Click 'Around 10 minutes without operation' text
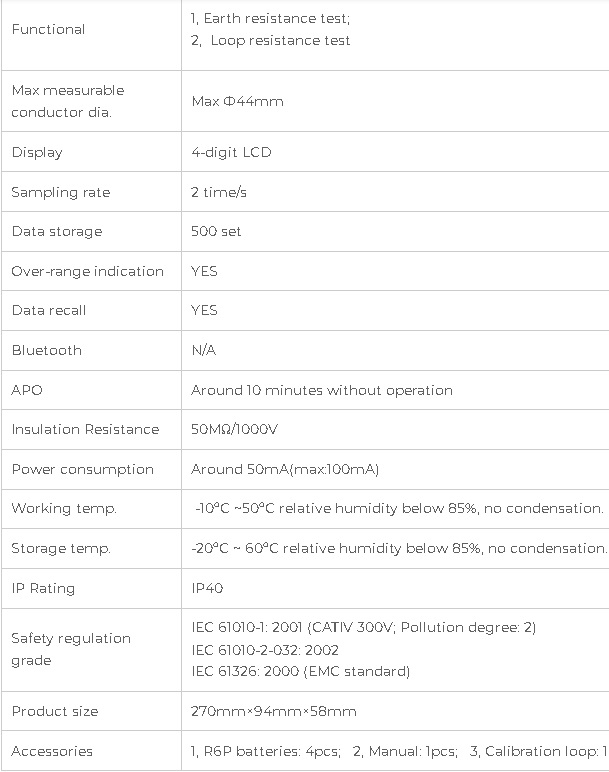The width and height of the screenshot is (609, 772). pyautogui.click(x=321, y=390)
